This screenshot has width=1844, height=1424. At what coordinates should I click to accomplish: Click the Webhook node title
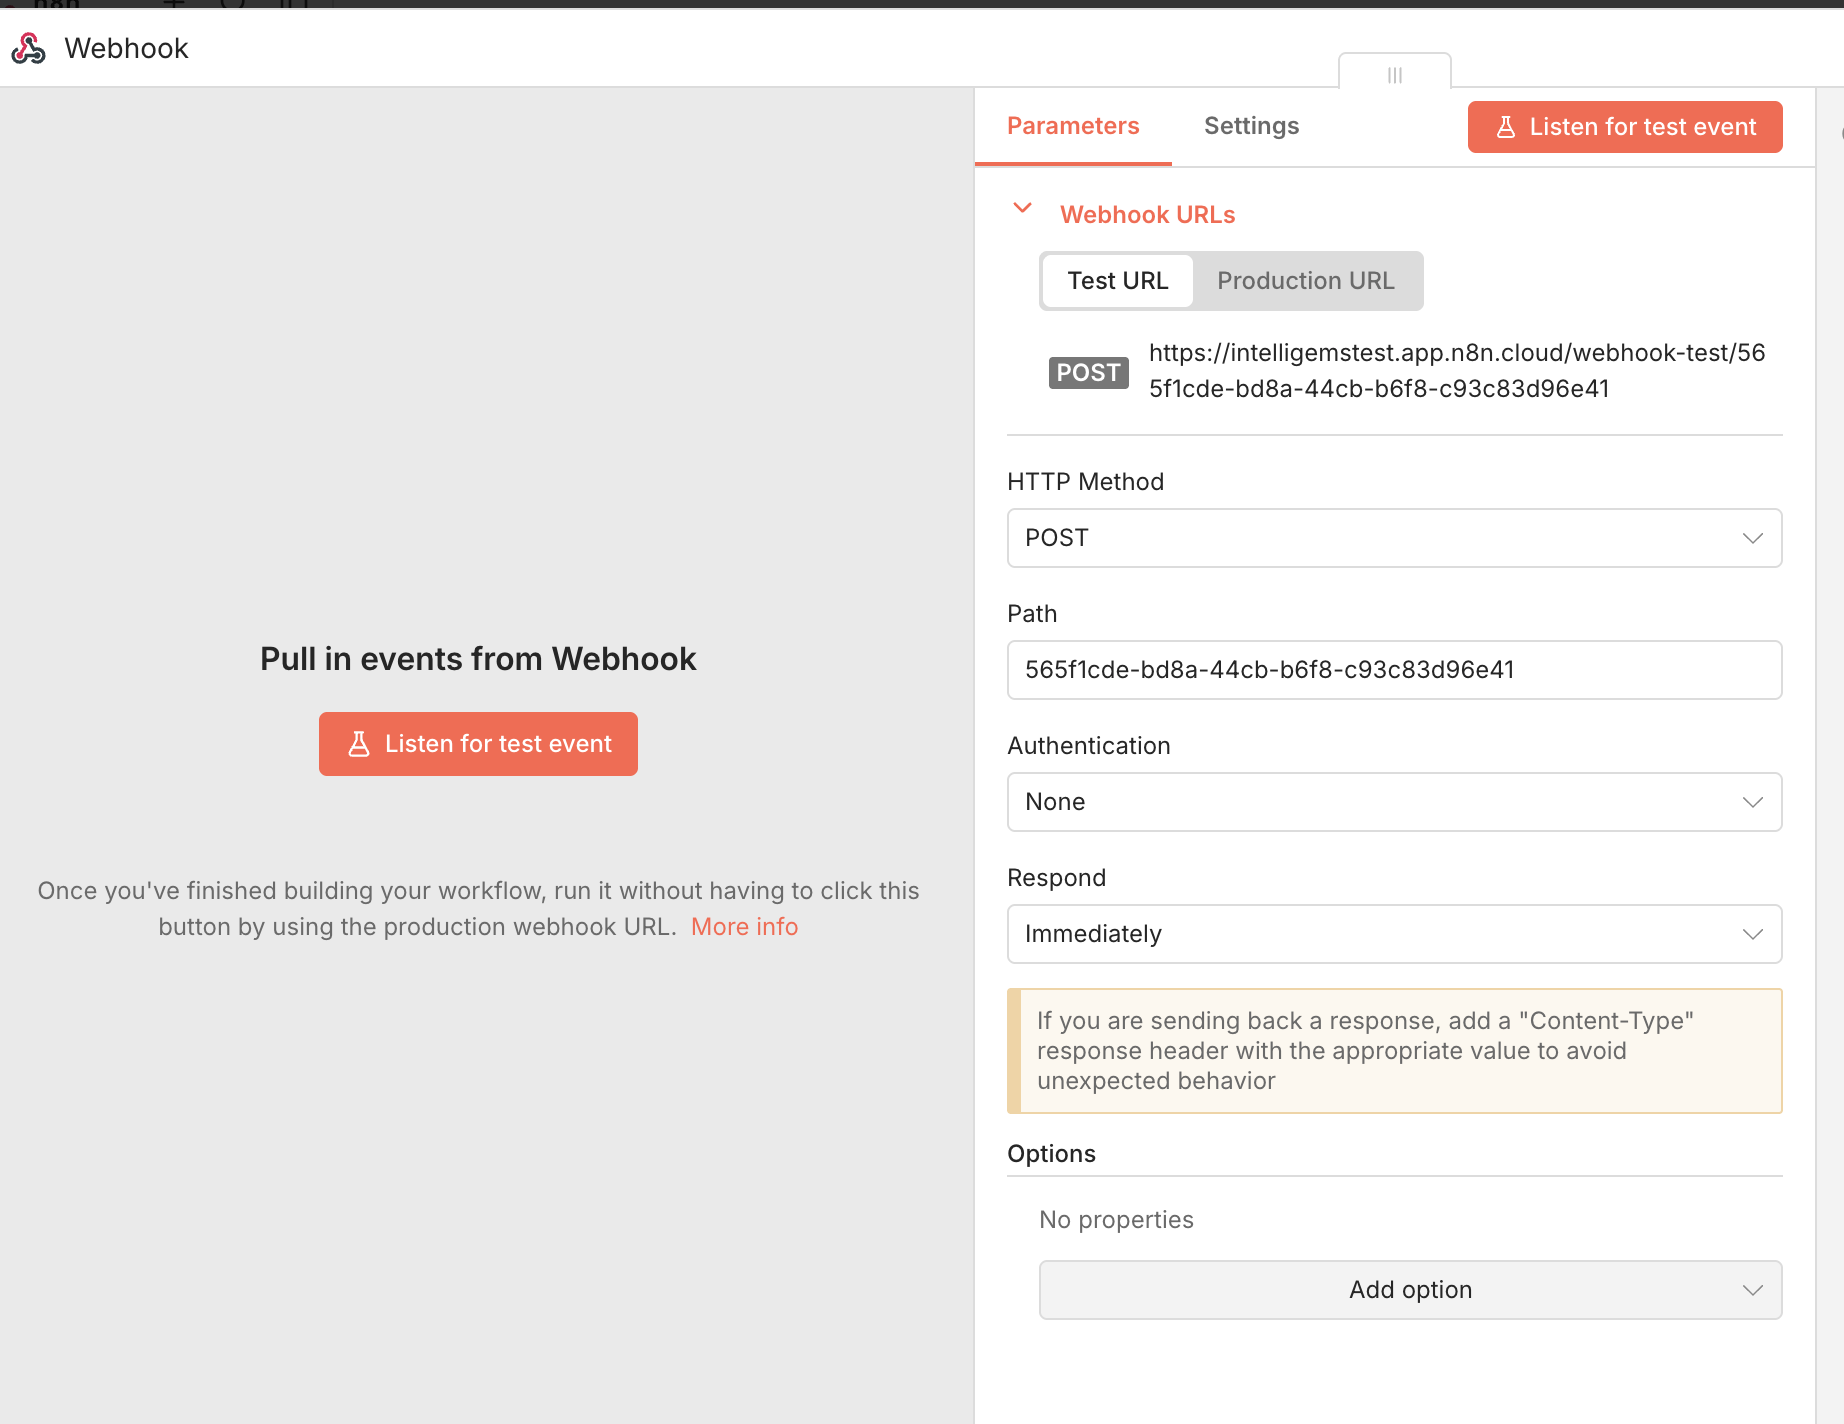(126, 48)
